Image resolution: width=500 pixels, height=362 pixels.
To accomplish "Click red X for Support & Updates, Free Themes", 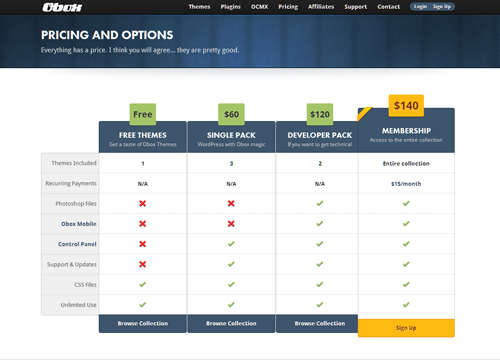I will point(143,264).
